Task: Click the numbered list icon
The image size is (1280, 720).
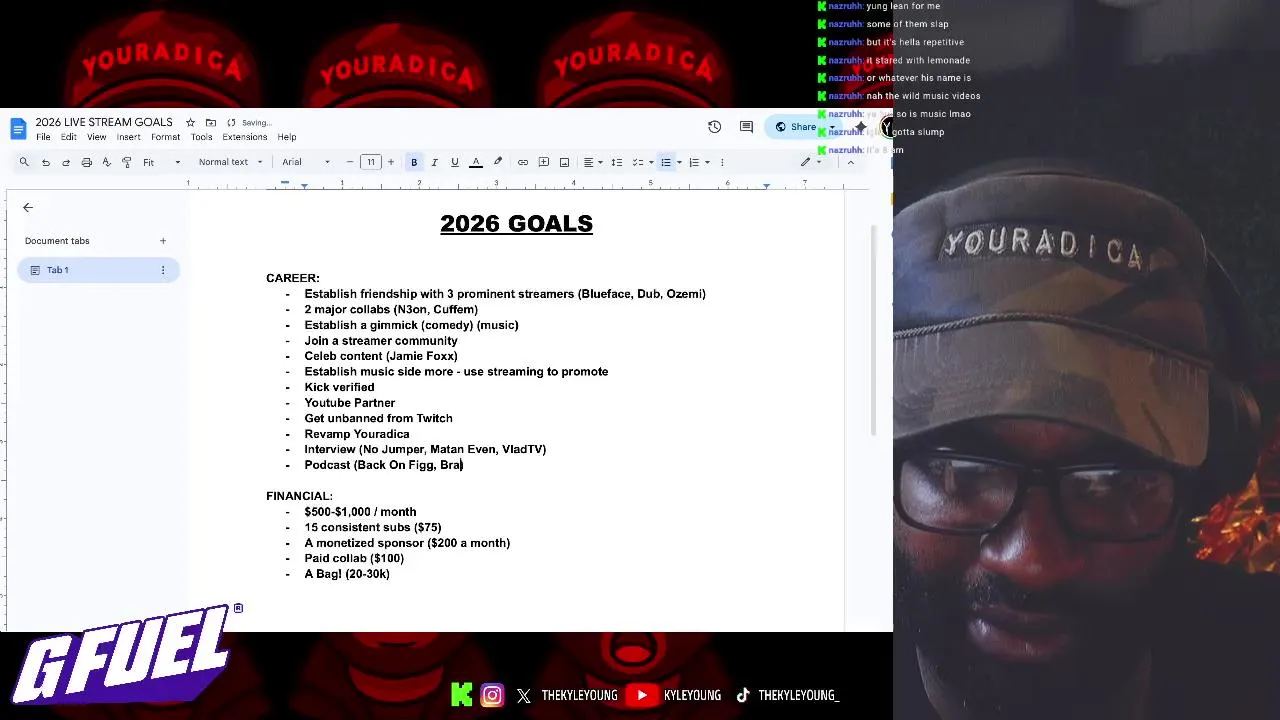Action: 694,162
